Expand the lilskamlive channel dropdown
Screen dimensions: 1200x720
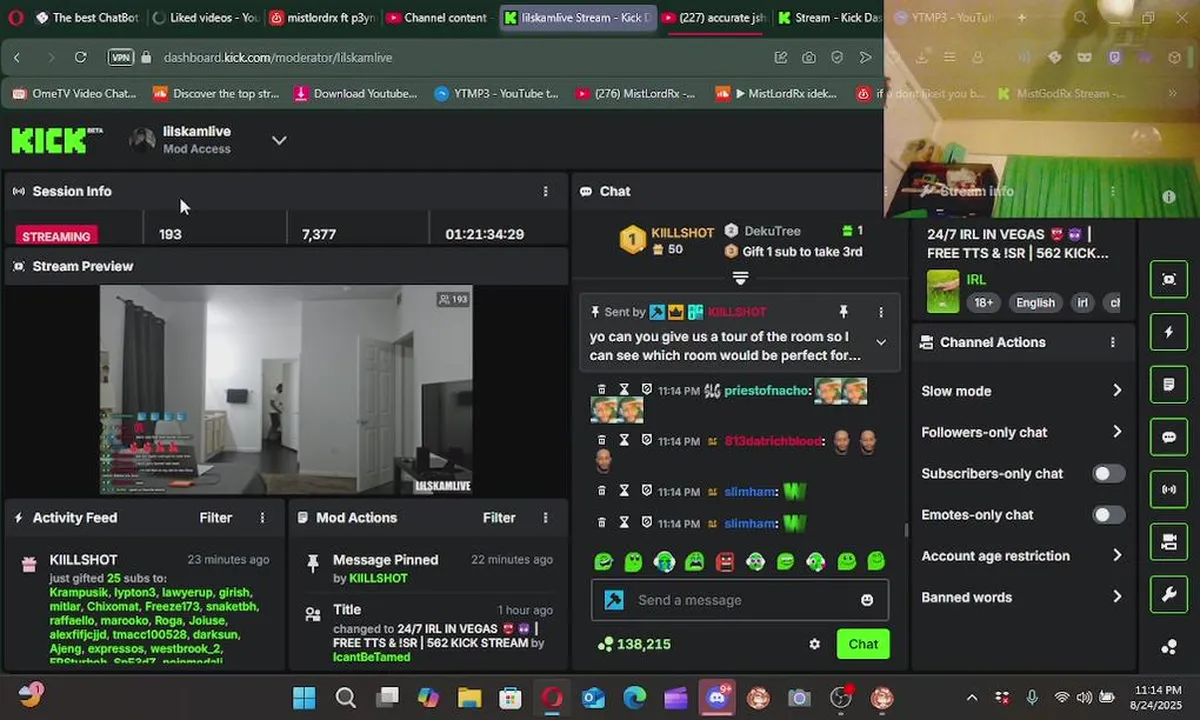(x=279, y=140)
